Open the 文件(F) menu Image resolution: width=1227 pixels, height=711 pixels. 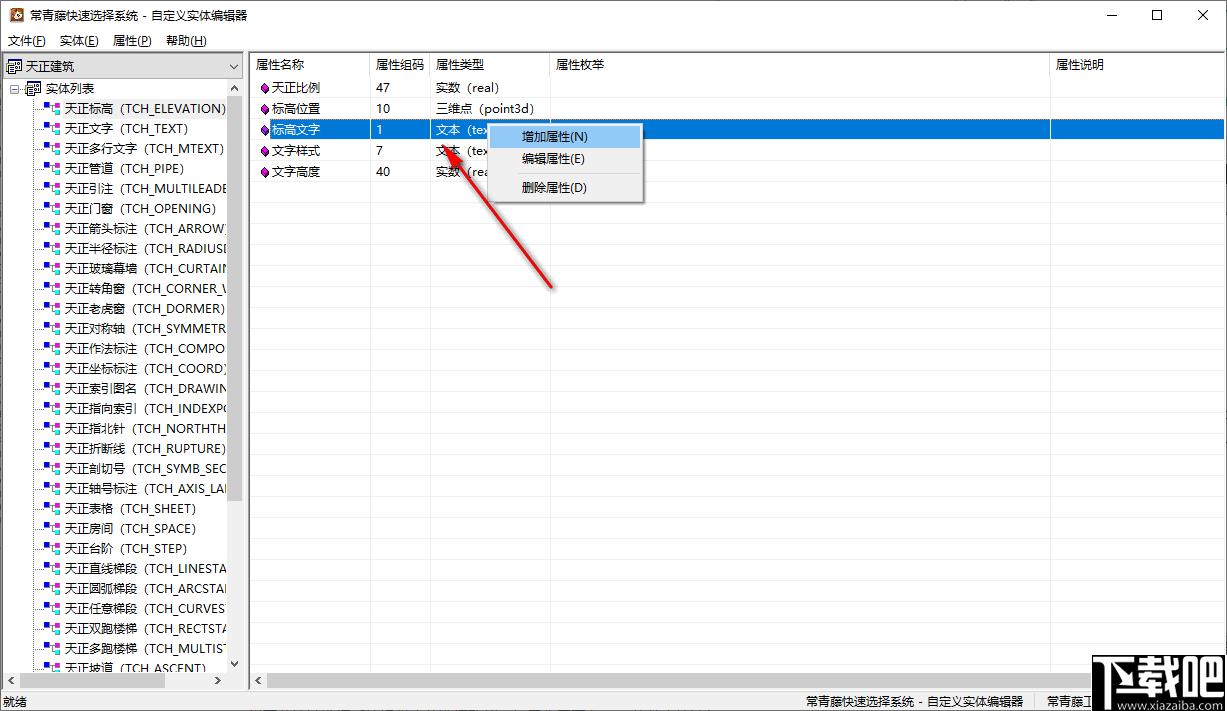point(27,41)
